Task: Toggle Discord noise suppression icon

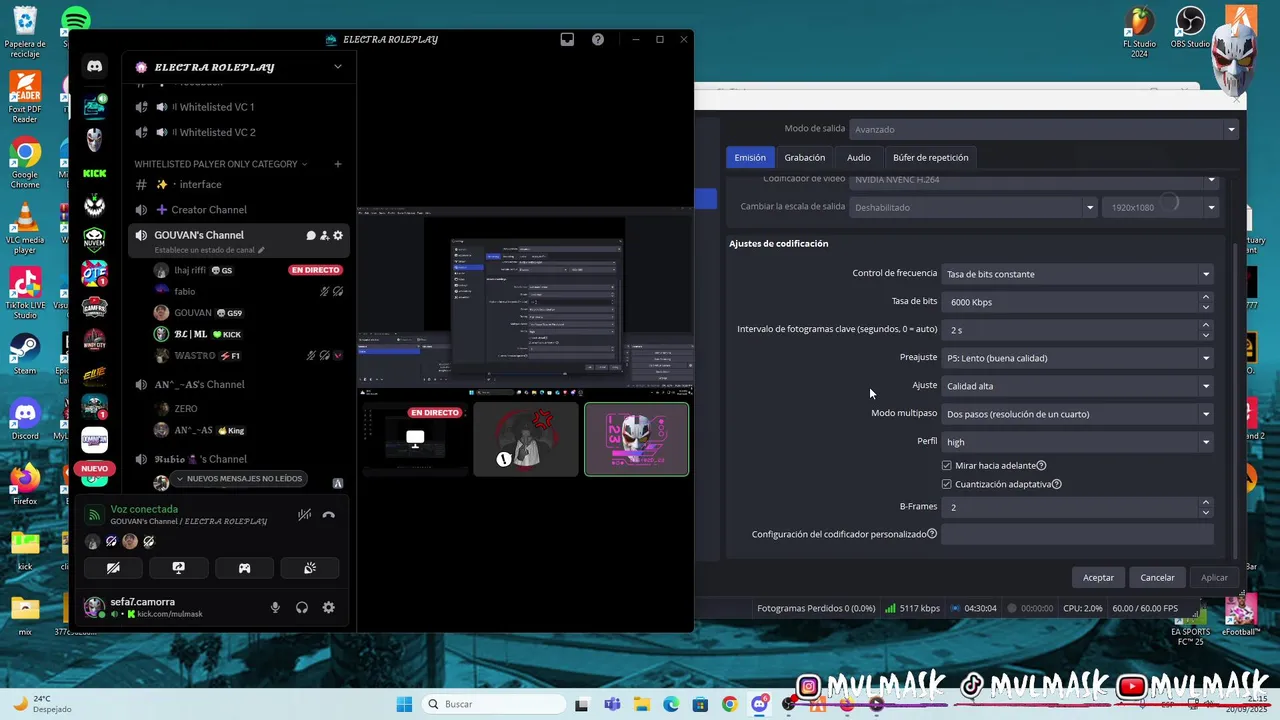Action: point(304,515)
